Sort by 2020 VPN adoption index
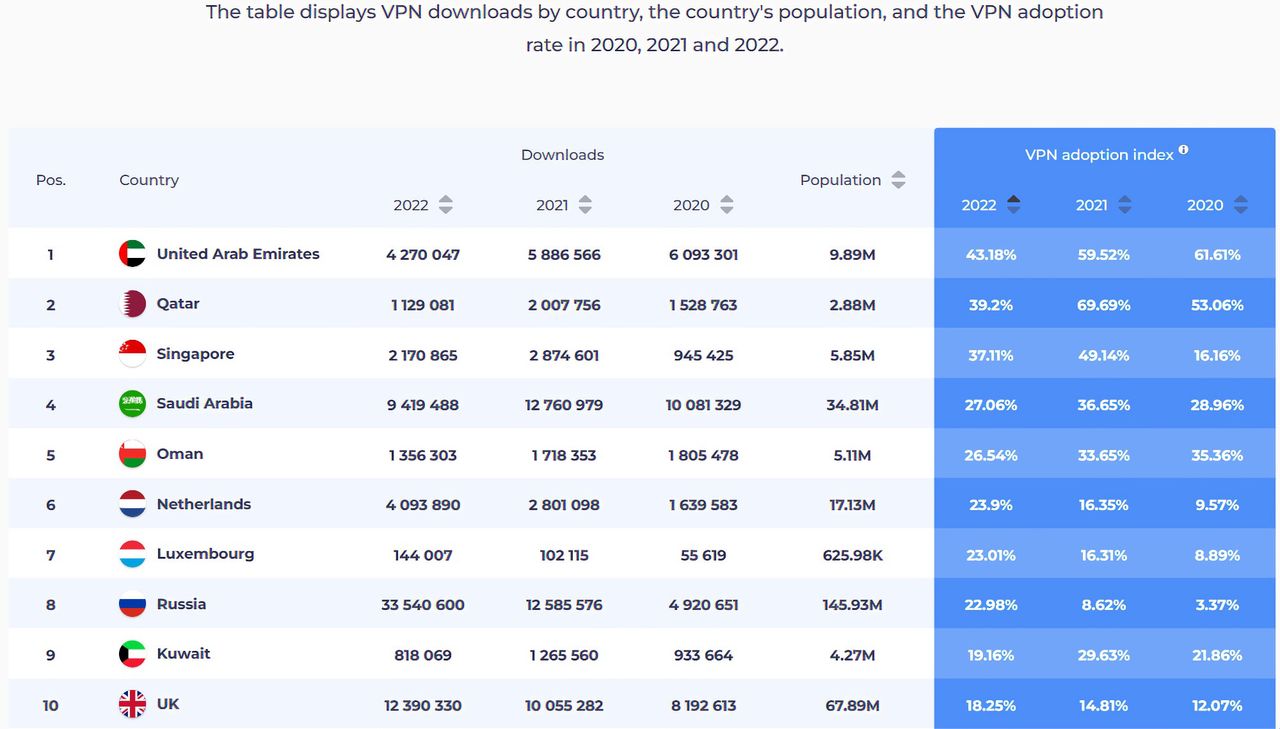The image size is (1280, 729). point(1241,205)
